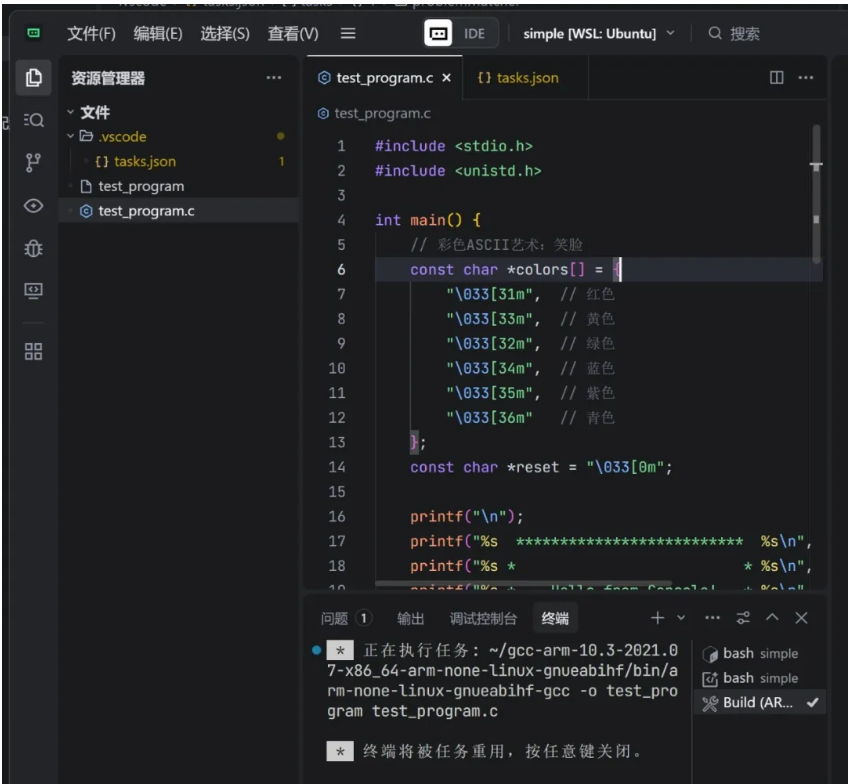The width and height of the screenshot is (854, 784).
Task: Open the 文件(F) menu
Action: (x=91, y=33)
